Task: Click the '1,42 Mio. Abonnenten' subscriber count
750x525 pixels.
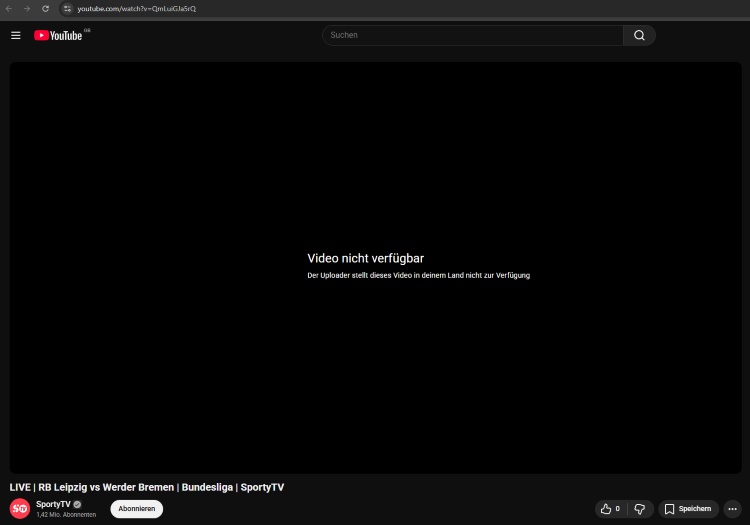Action: coord(66,515)
